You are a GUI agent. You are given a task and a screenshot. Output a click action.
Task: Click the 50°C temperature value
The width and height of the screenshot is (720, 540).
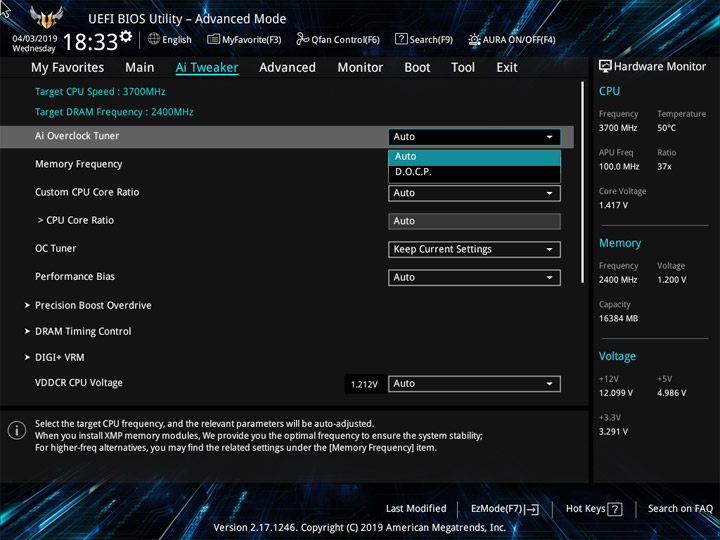(x=666, y=128)
